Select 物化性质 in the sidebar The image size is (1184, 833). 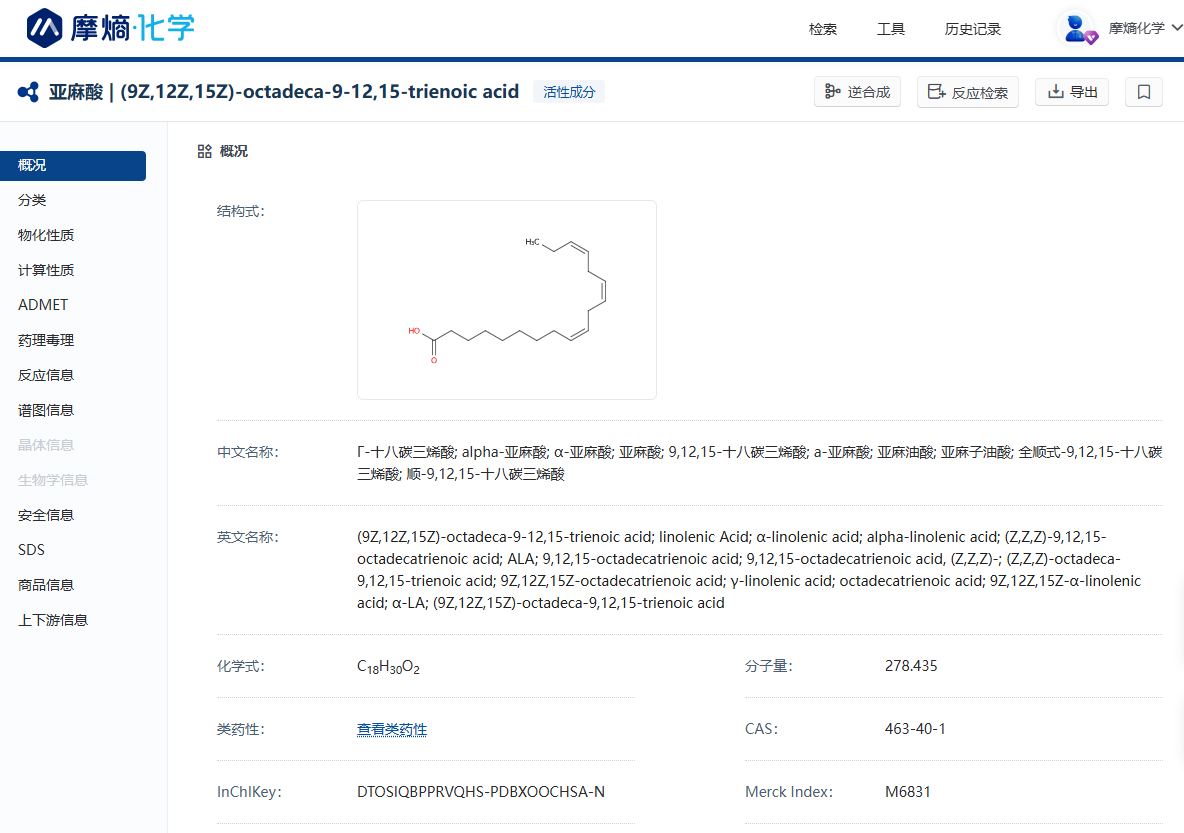coord(46,235)
